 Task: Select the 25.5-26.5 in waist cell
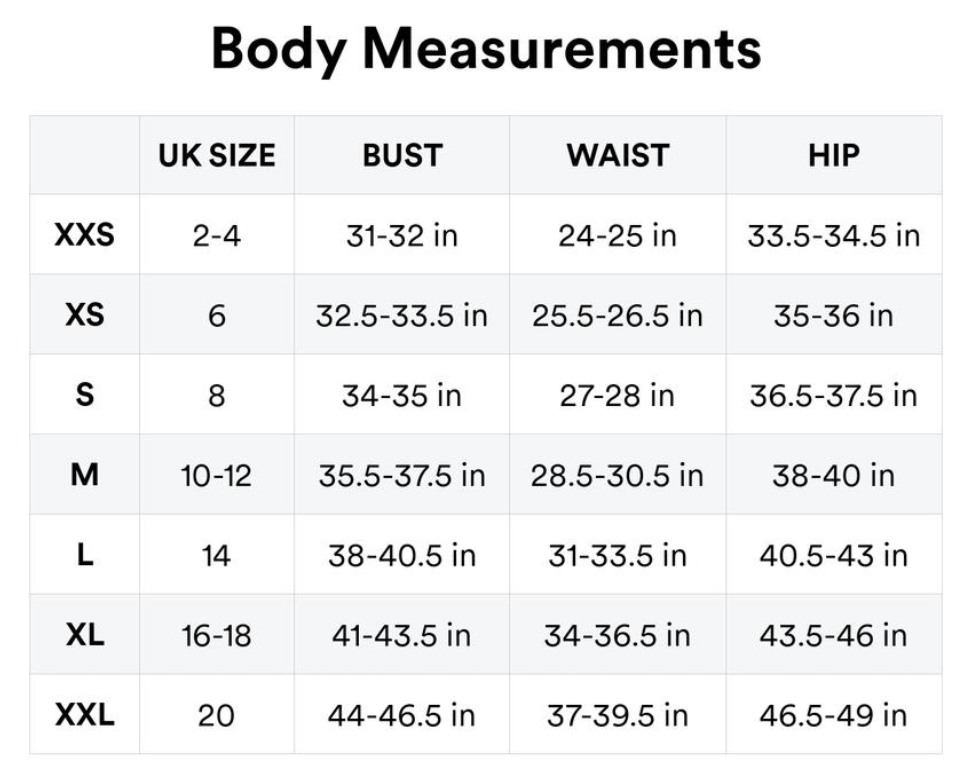(x=618, y=315)
